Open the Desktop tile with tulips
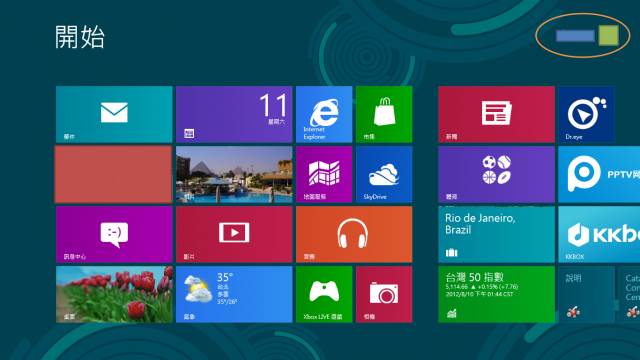Screen dimensions: 640x360 [x=114, y=294]
